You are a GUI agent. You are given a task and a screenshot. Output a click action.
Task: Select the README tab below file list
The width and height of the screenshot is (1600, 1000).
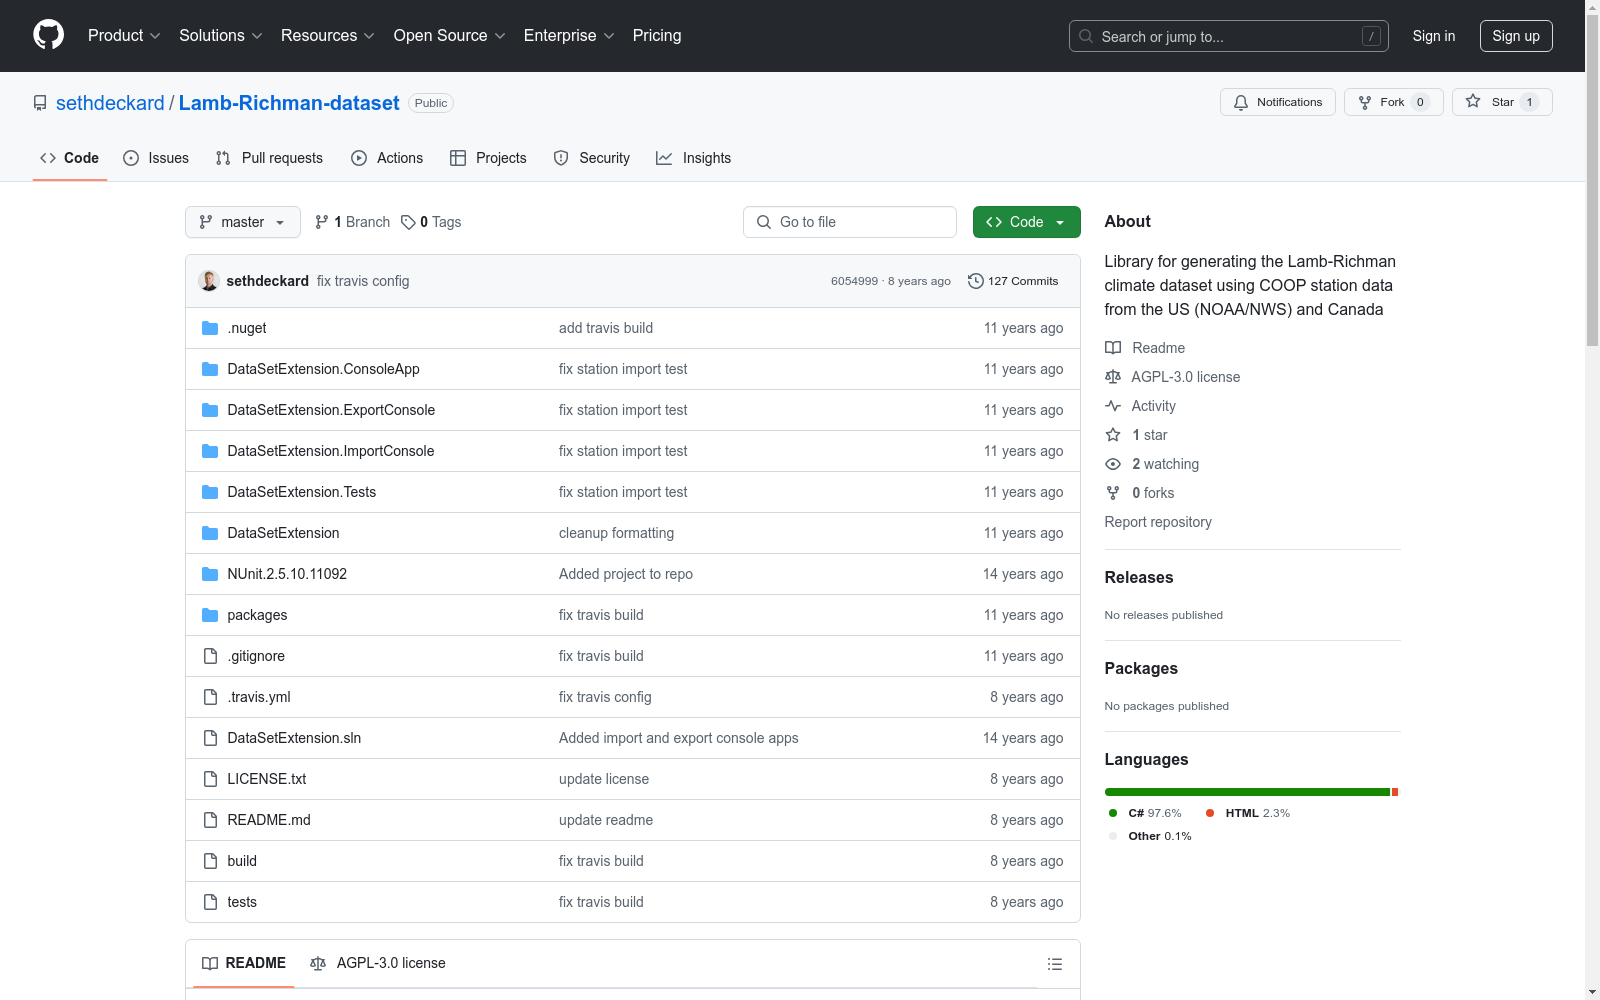(x=244, y=963)
